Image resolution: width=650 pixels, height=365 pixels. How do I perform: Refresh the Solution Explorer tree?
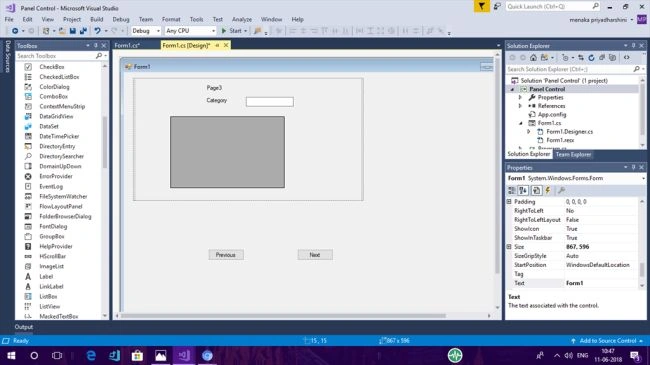591,58
